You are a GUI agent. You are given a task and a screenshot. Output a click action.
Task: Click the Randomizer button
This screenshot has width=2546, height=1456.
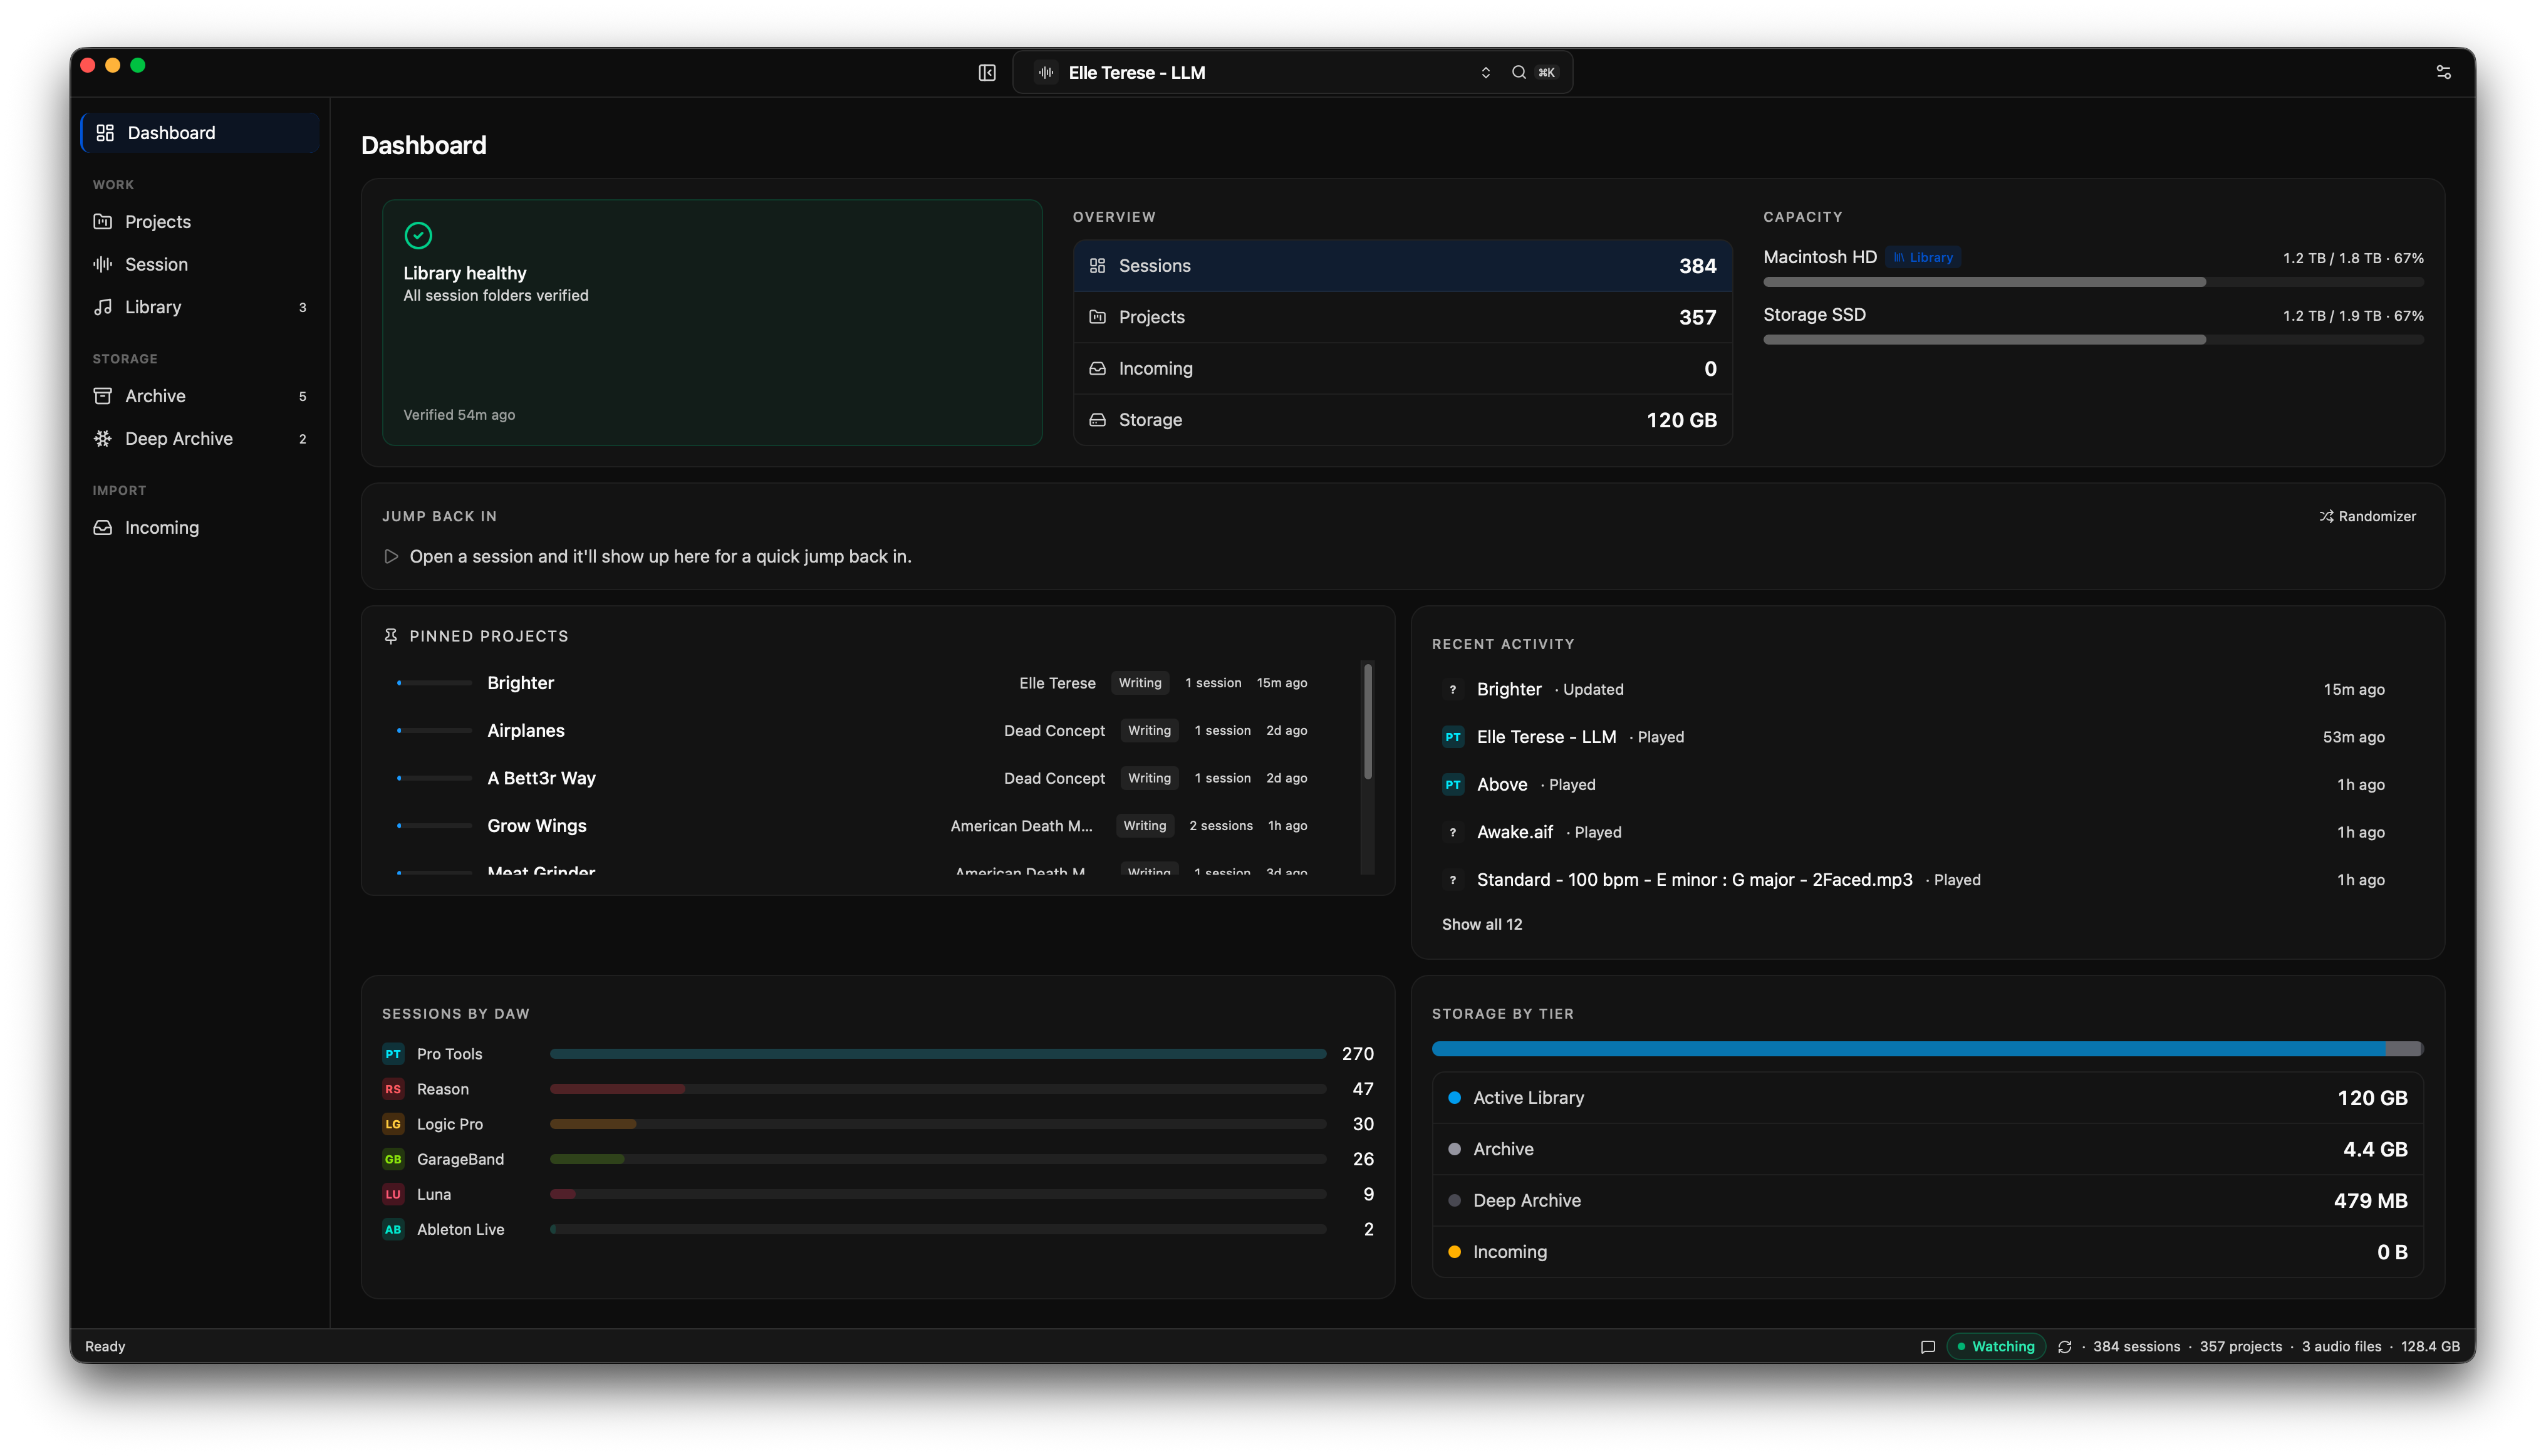[2367, 516]
